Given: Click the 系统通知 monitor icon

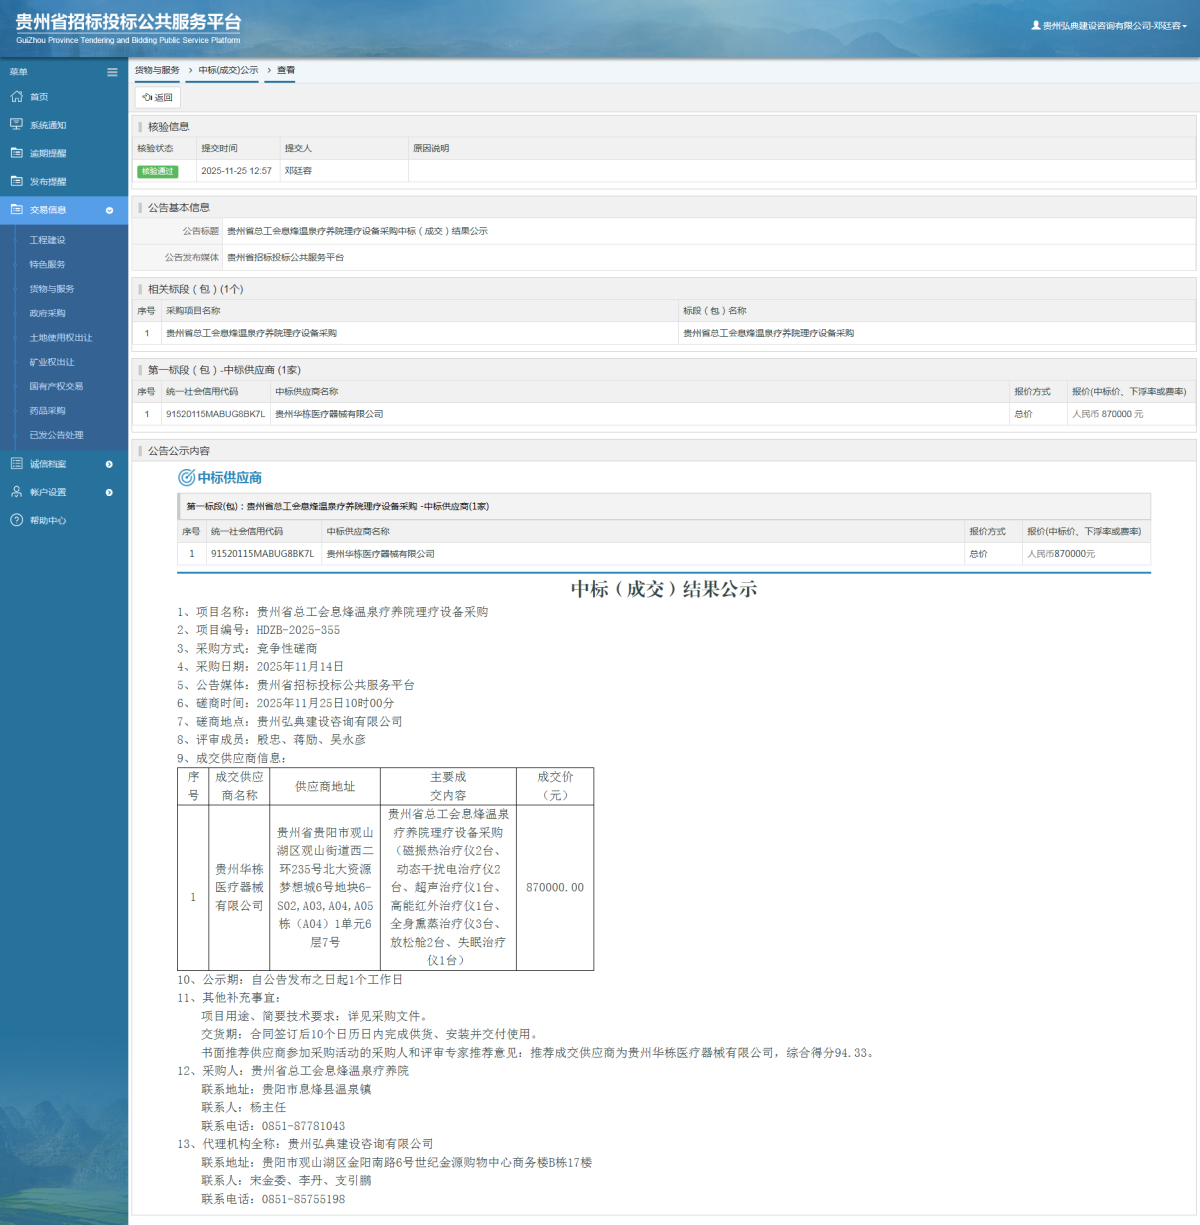Looking at the screenshot, I should click(16, 125).
